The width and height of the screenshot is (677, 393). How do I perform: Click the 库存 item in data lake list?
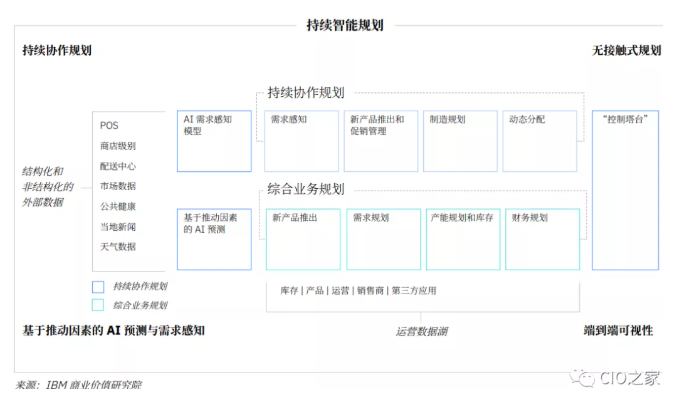289,291
